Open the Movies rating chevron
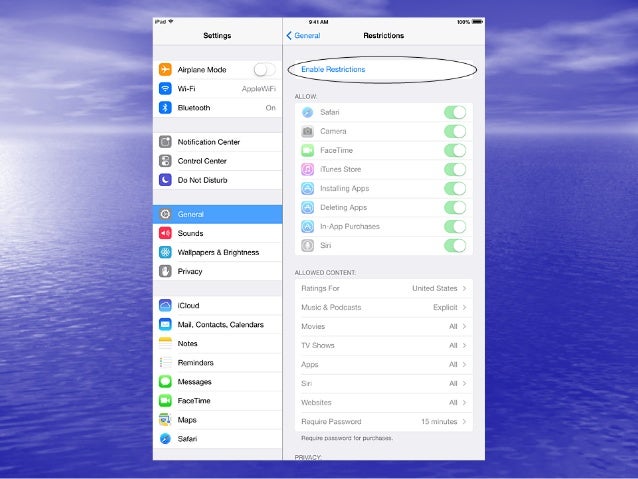Image resolution: width=638 pixels, height=479 pixels. coord(464,326)
